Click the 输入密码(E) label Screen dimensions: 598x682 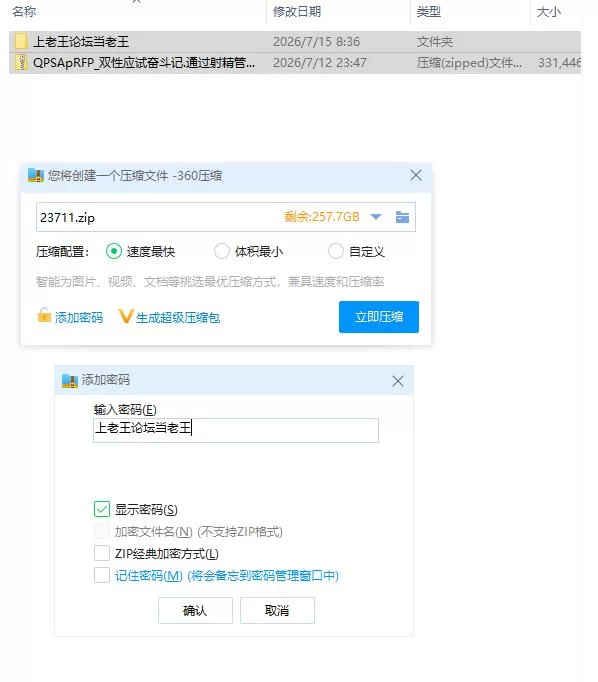tap(125, 409)
